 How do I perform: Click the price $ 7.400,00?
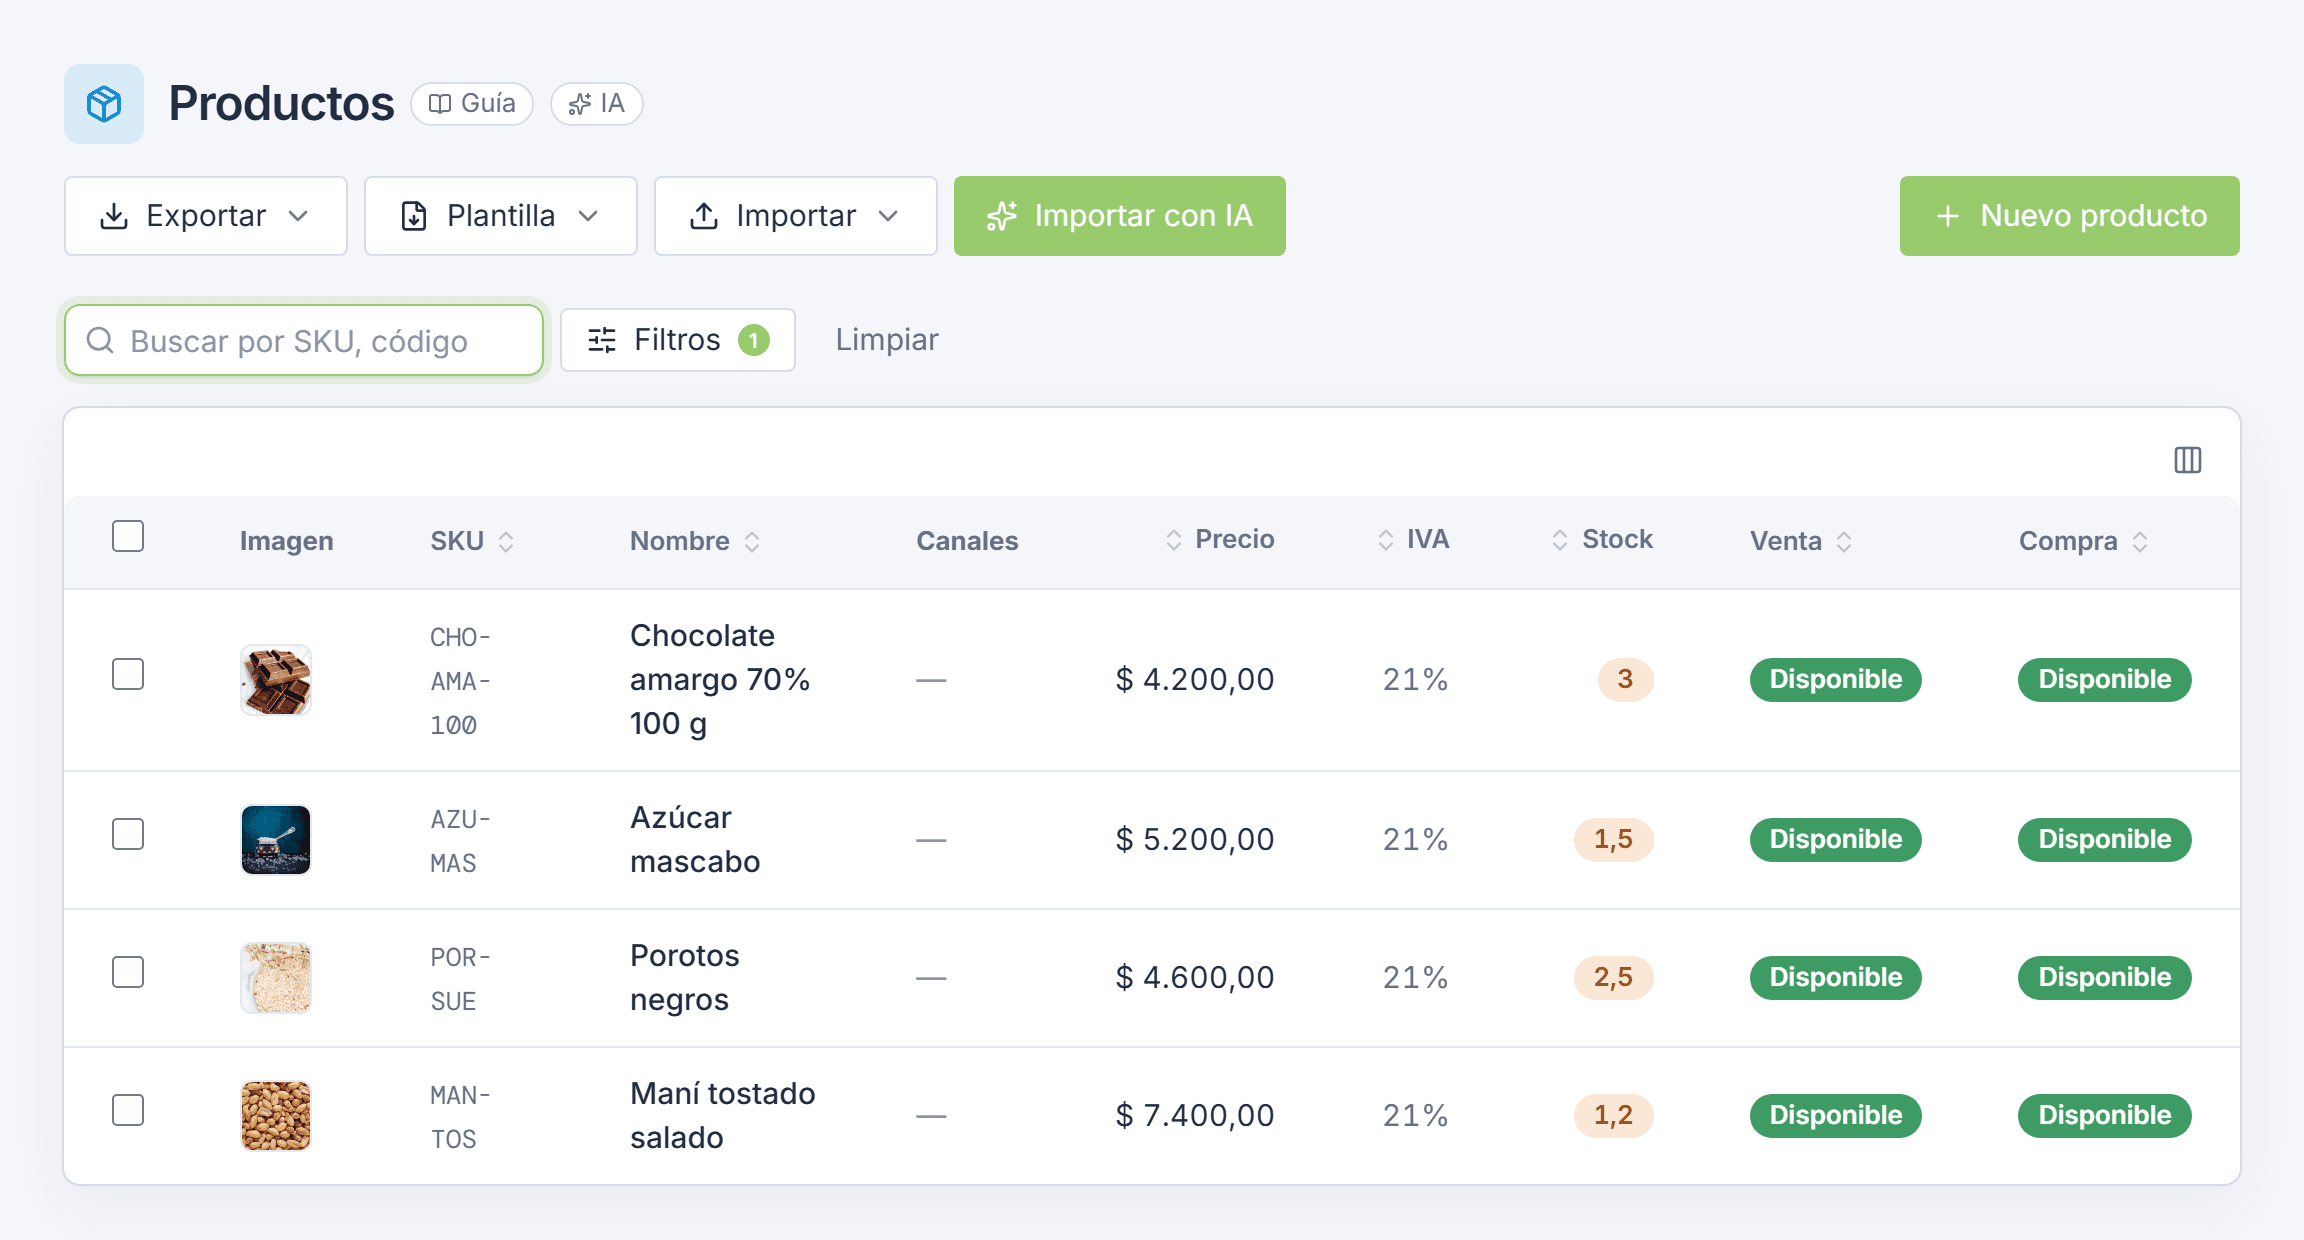coord(1195,1116)
